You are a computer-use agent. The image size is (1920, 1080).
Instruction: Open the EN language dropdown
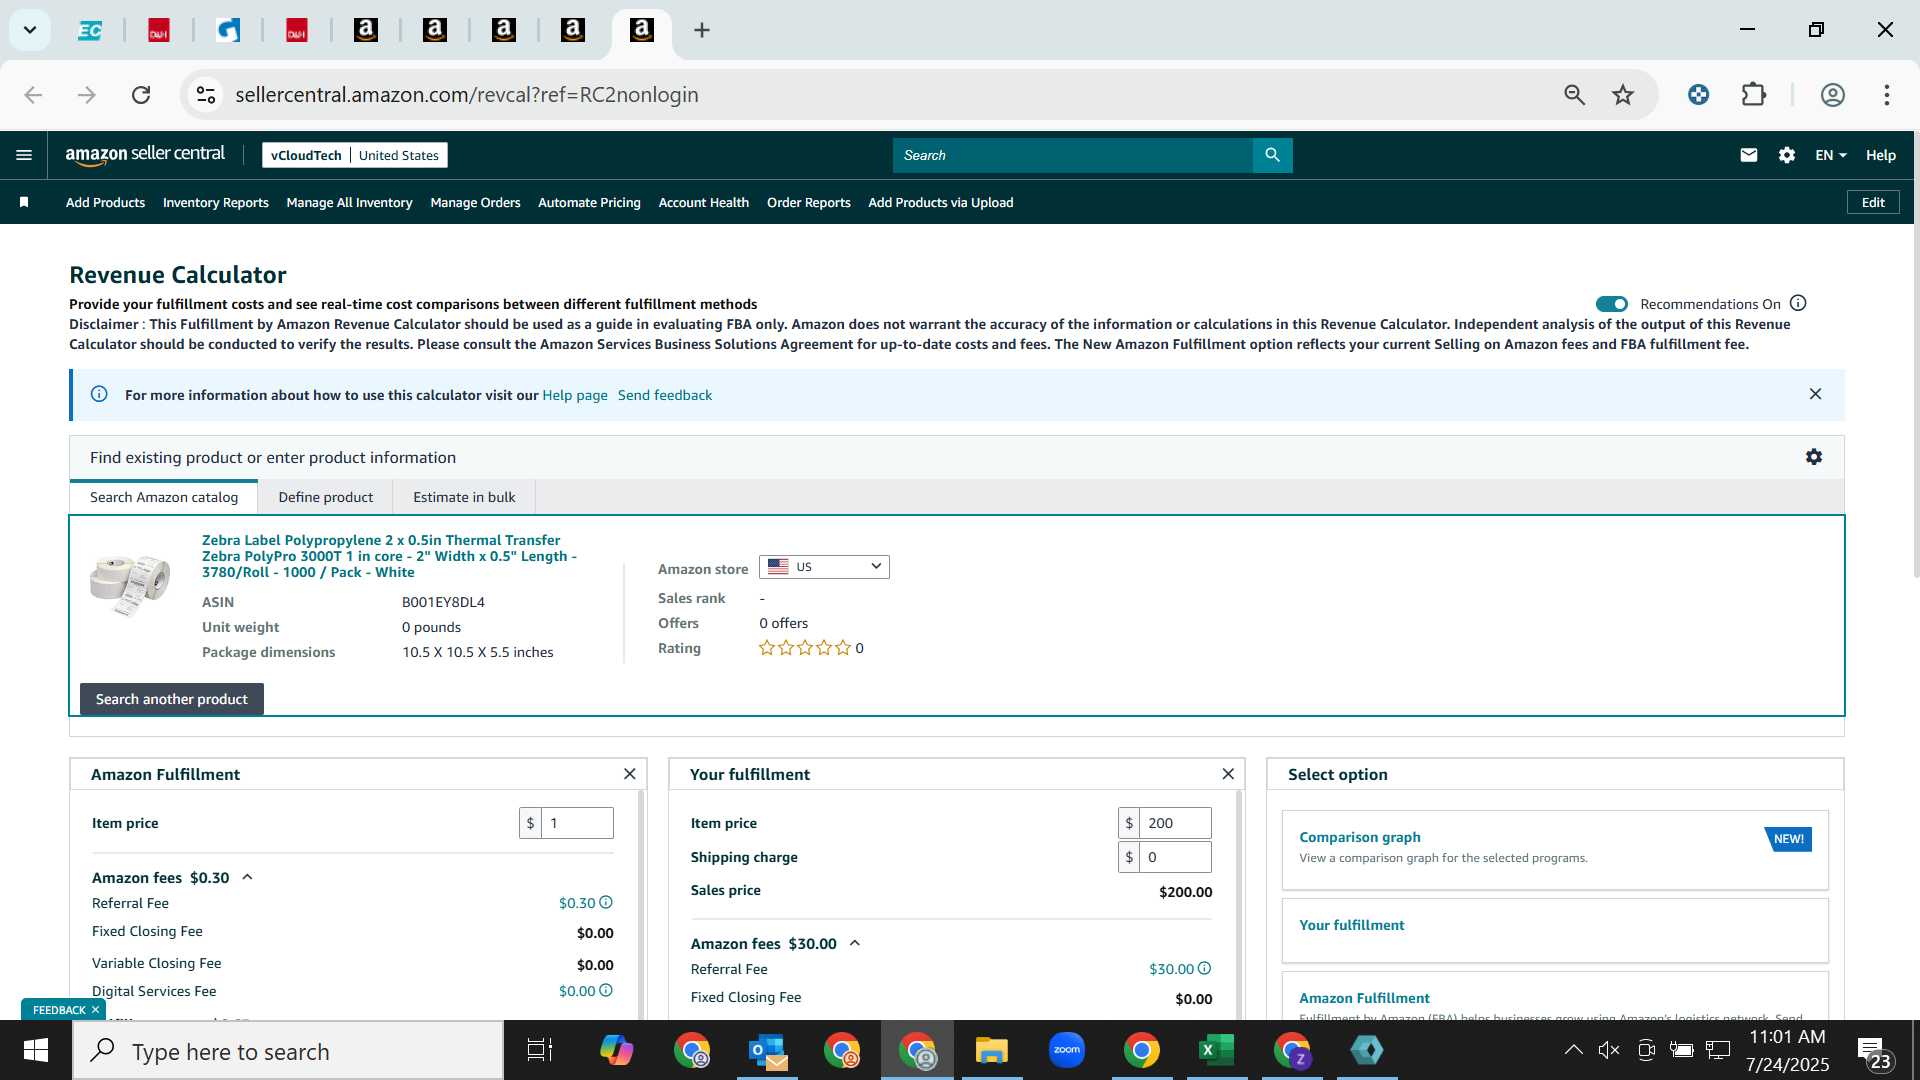coord(1830,155)
